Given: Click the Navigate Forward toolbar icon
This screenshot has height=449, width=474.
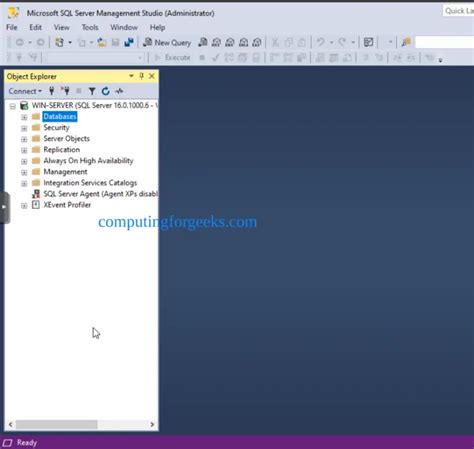Looking at the screenshot, I should pos(40,42).
